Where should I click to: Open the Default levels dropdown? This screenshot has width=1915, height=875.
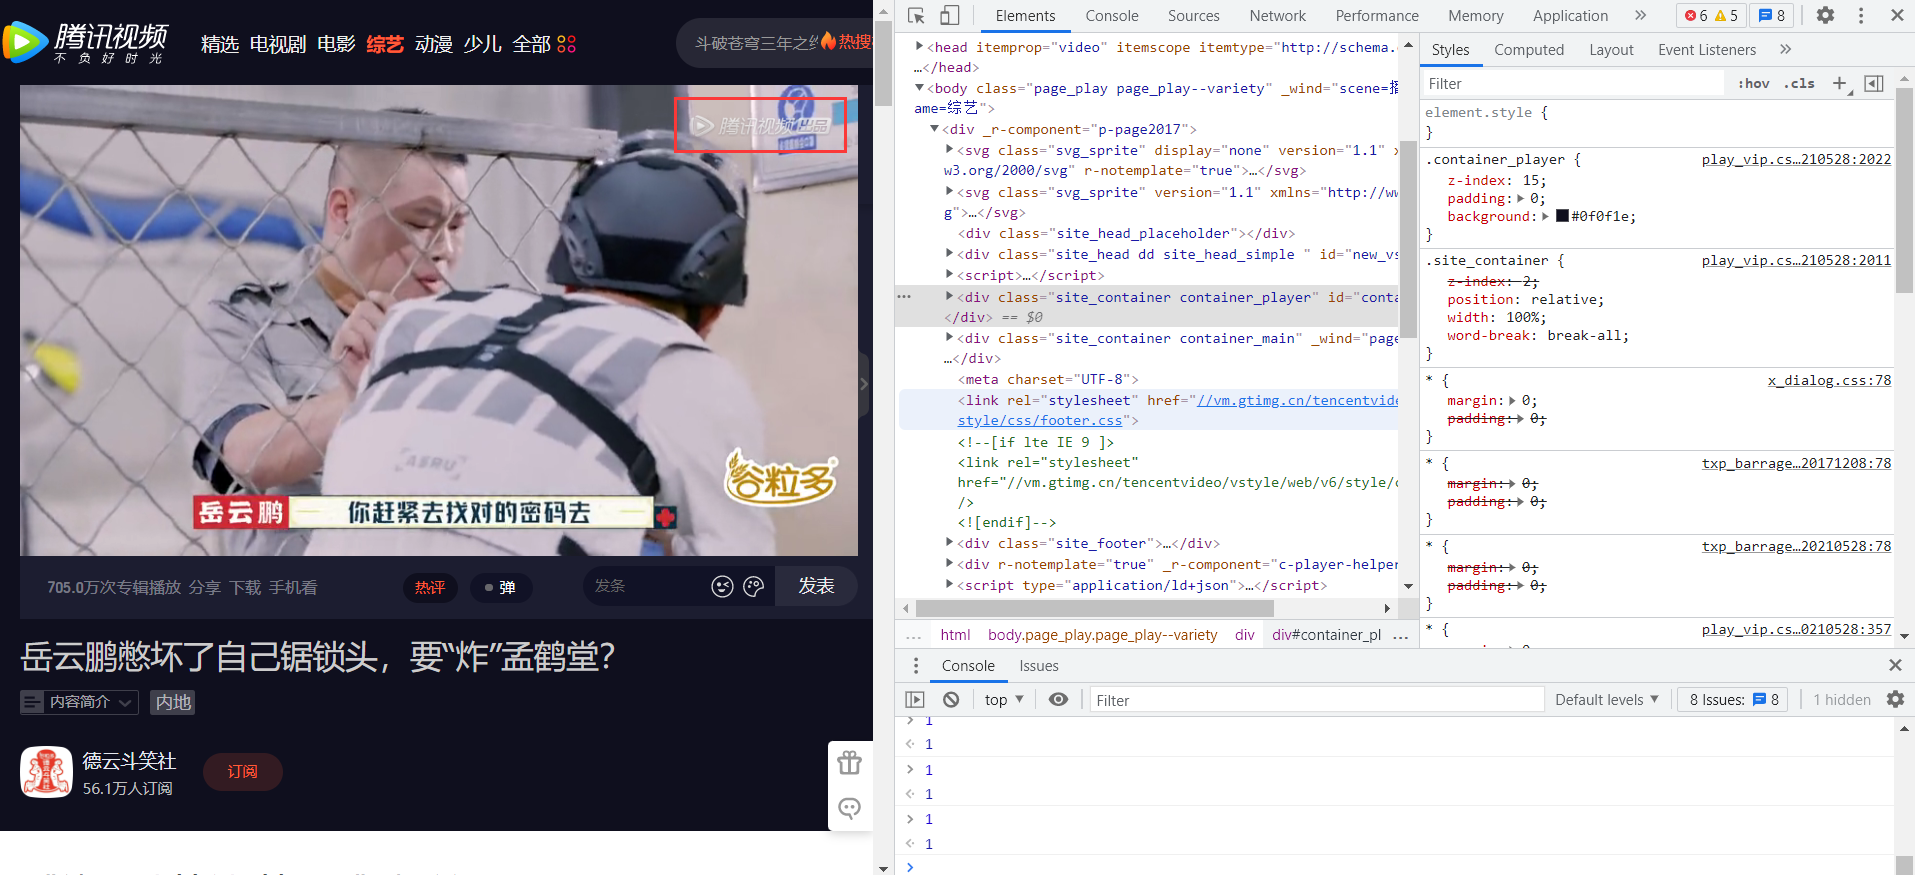pos(1606,700)
